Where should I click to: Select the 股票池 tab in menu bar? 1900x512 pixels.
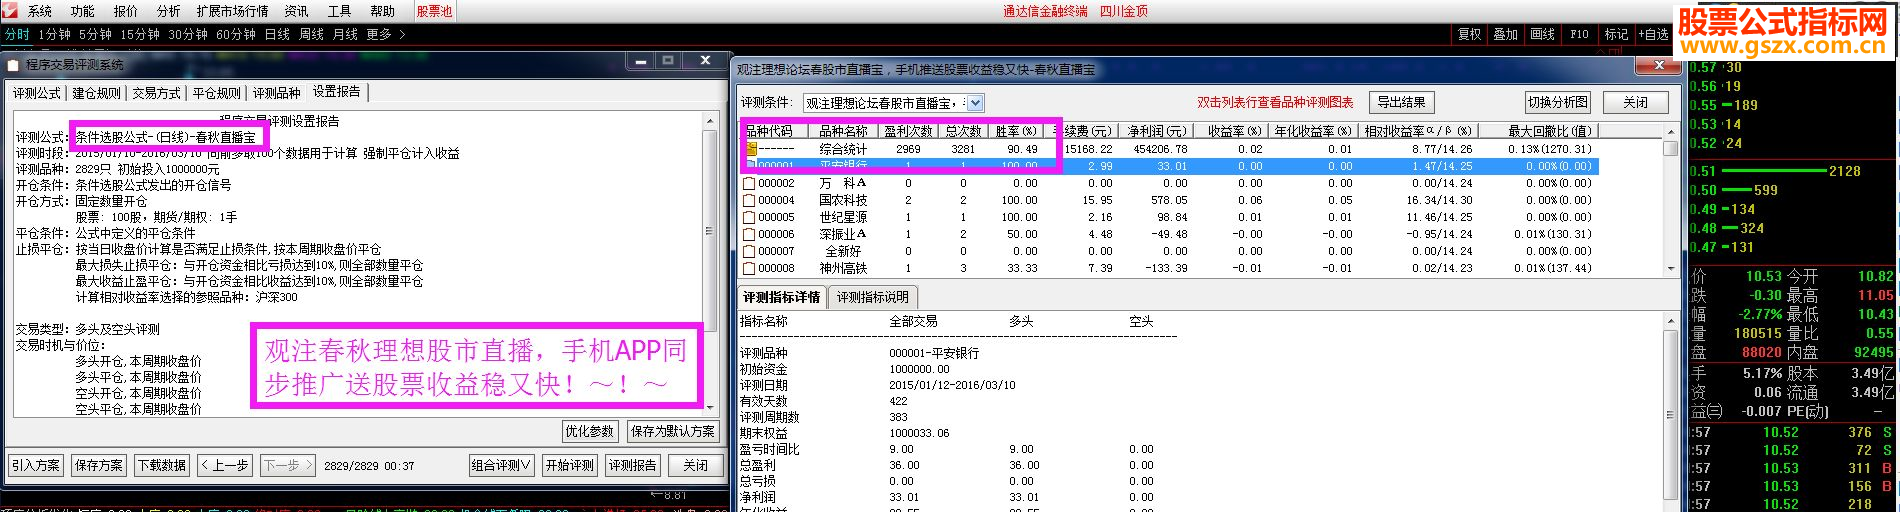(434, 11)
